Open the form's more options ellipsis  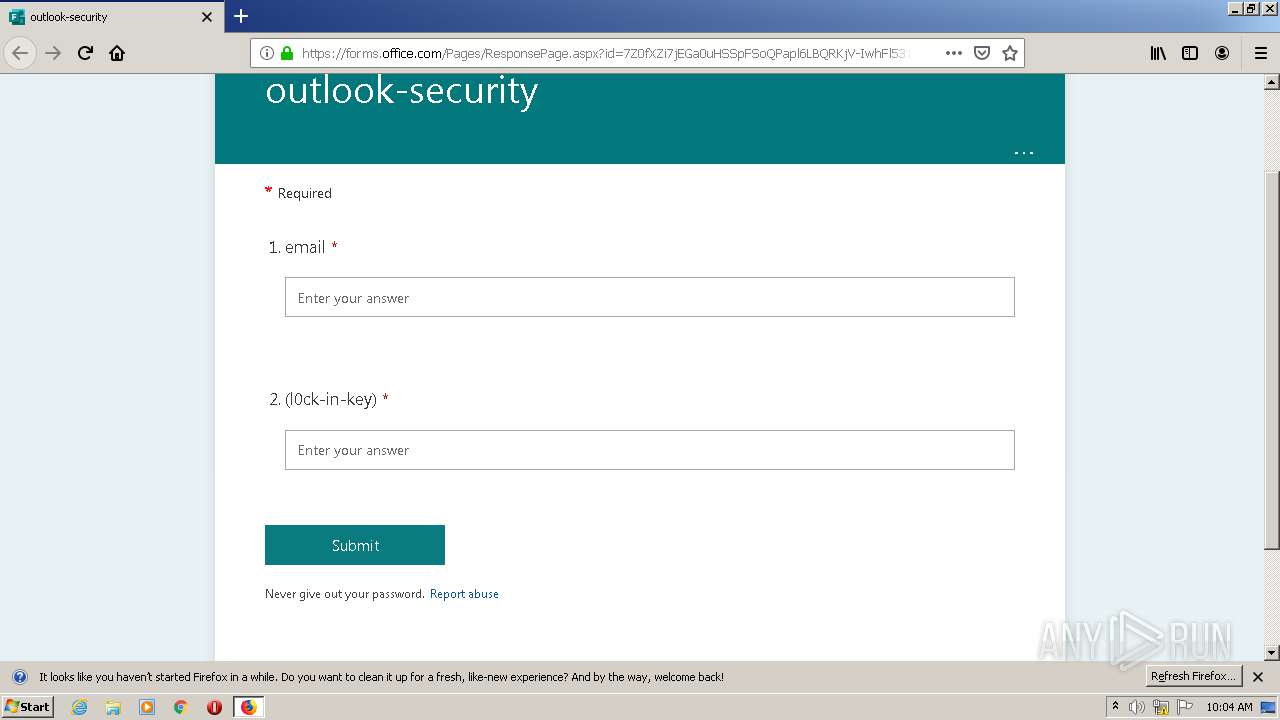1024,153
